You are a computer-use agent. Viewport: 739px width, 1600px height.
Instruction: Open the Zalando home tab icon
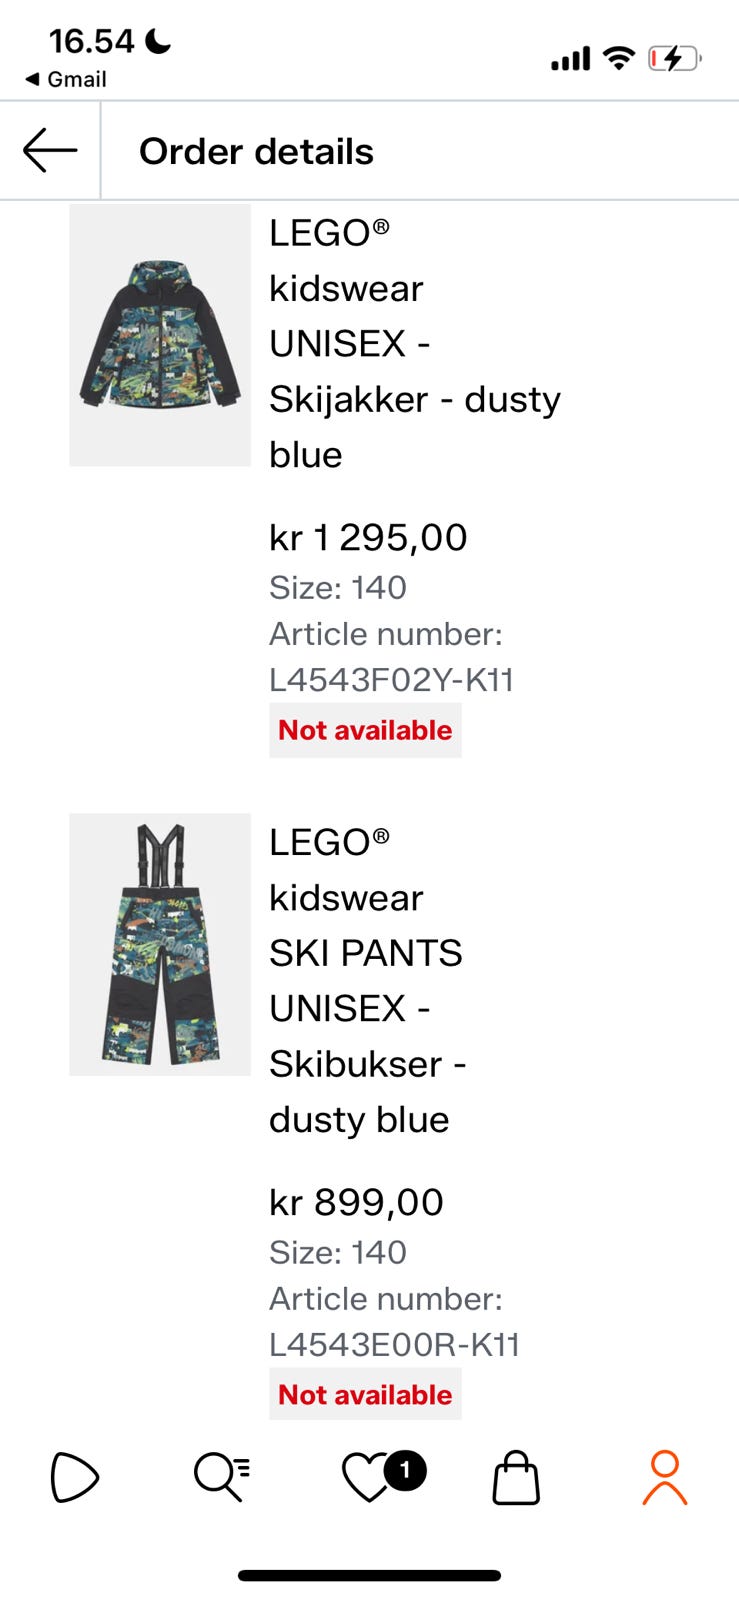75,1478
